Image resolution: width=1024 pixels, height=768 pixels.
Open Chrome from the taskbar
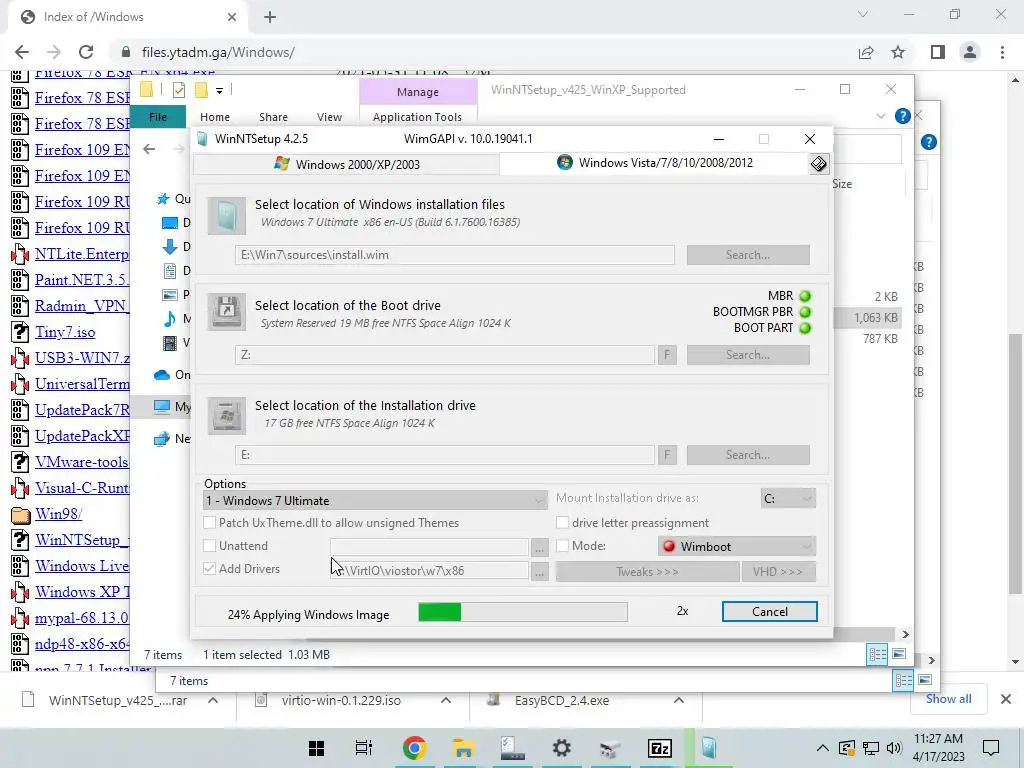[x=414, y=748]
